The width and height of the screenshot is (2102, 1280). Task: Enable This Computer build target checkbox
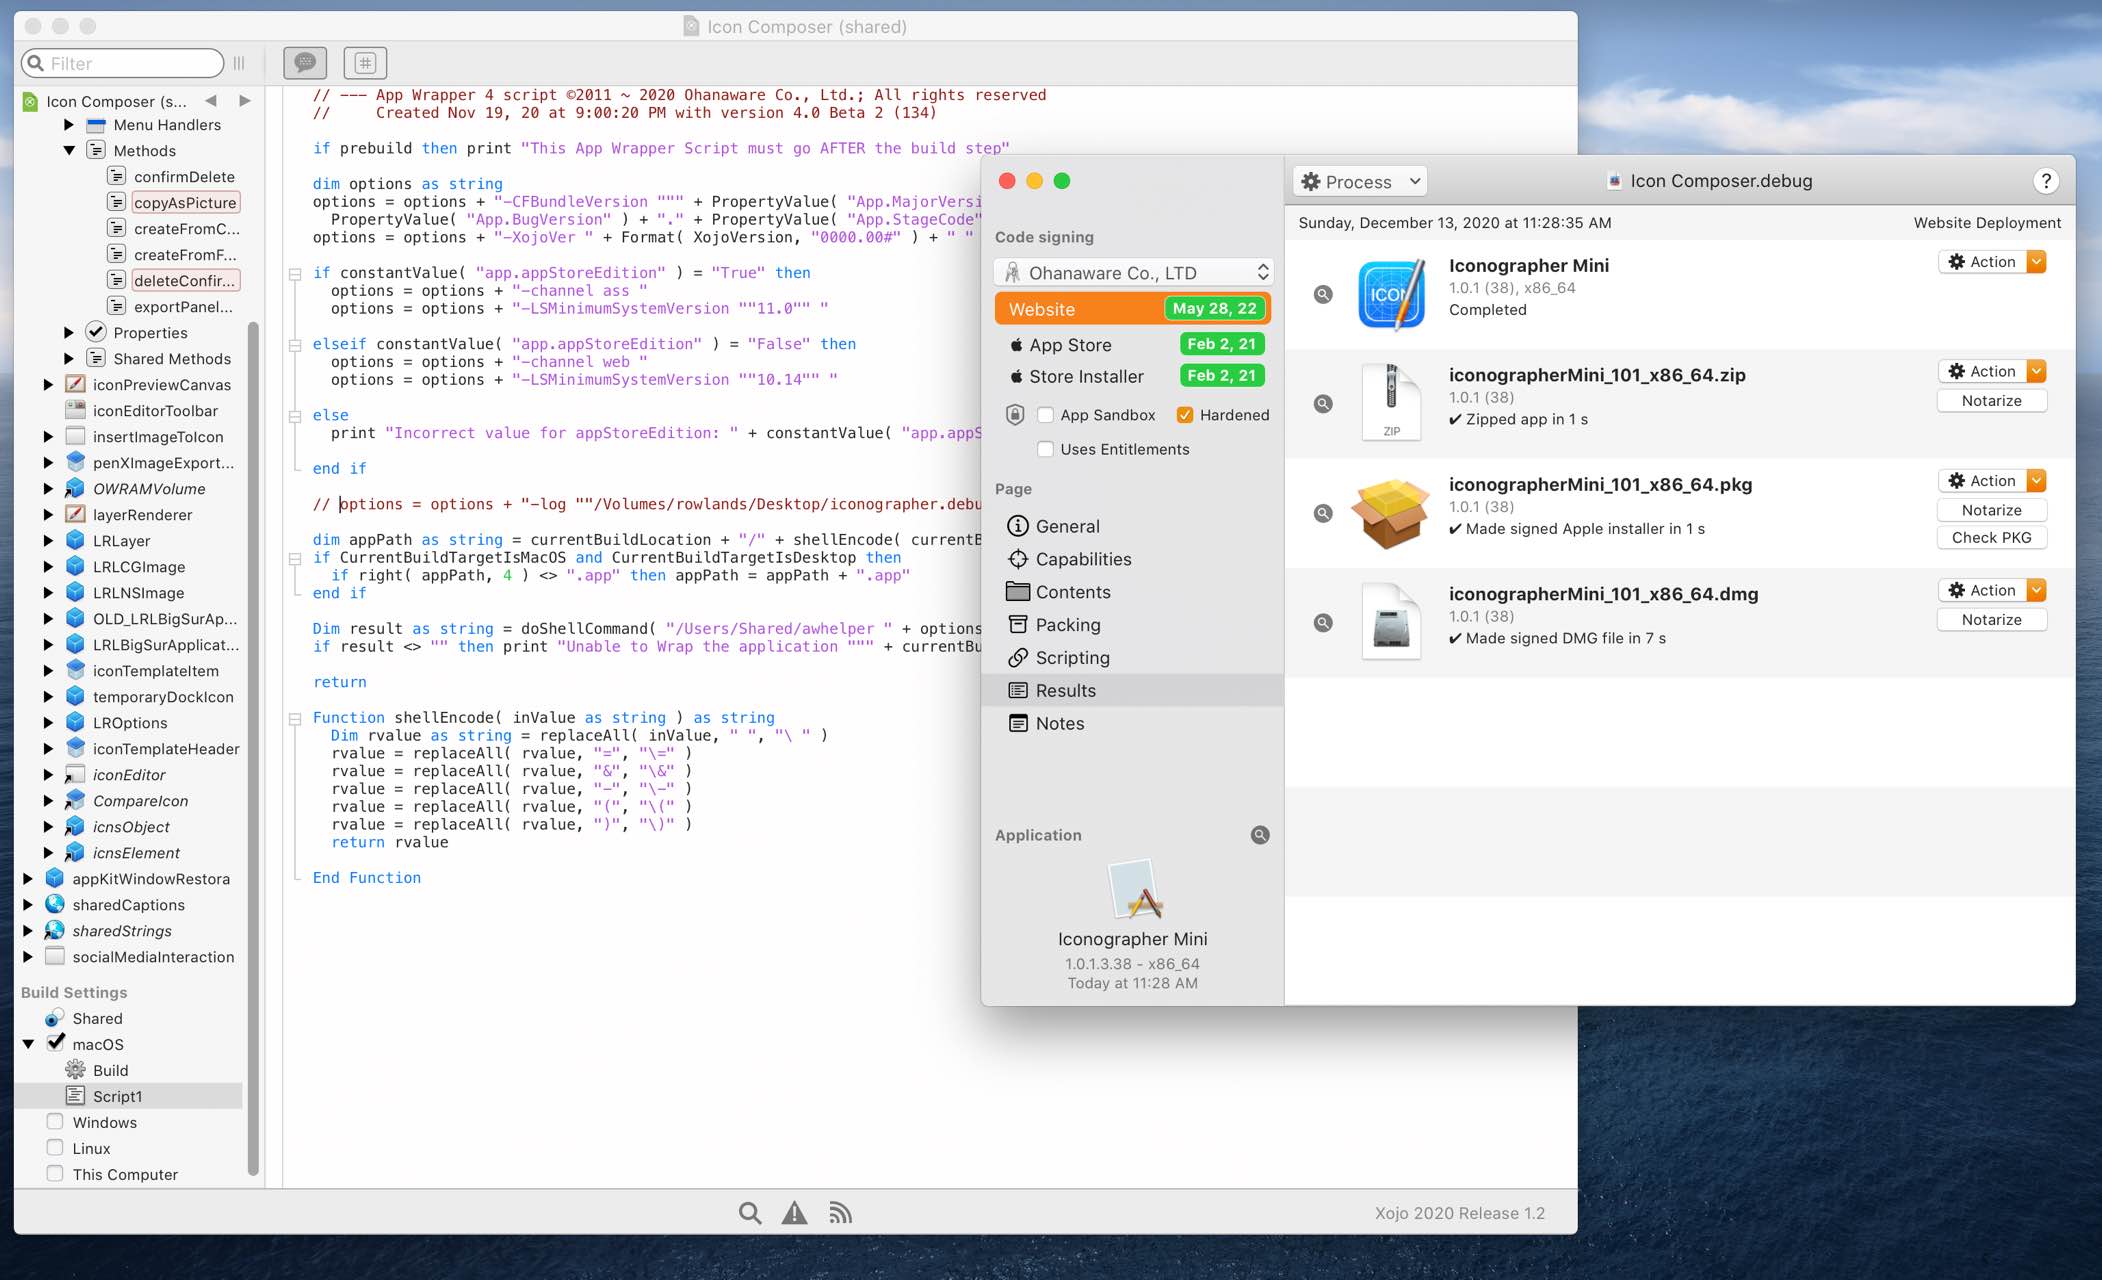(x=55, y=1174)
